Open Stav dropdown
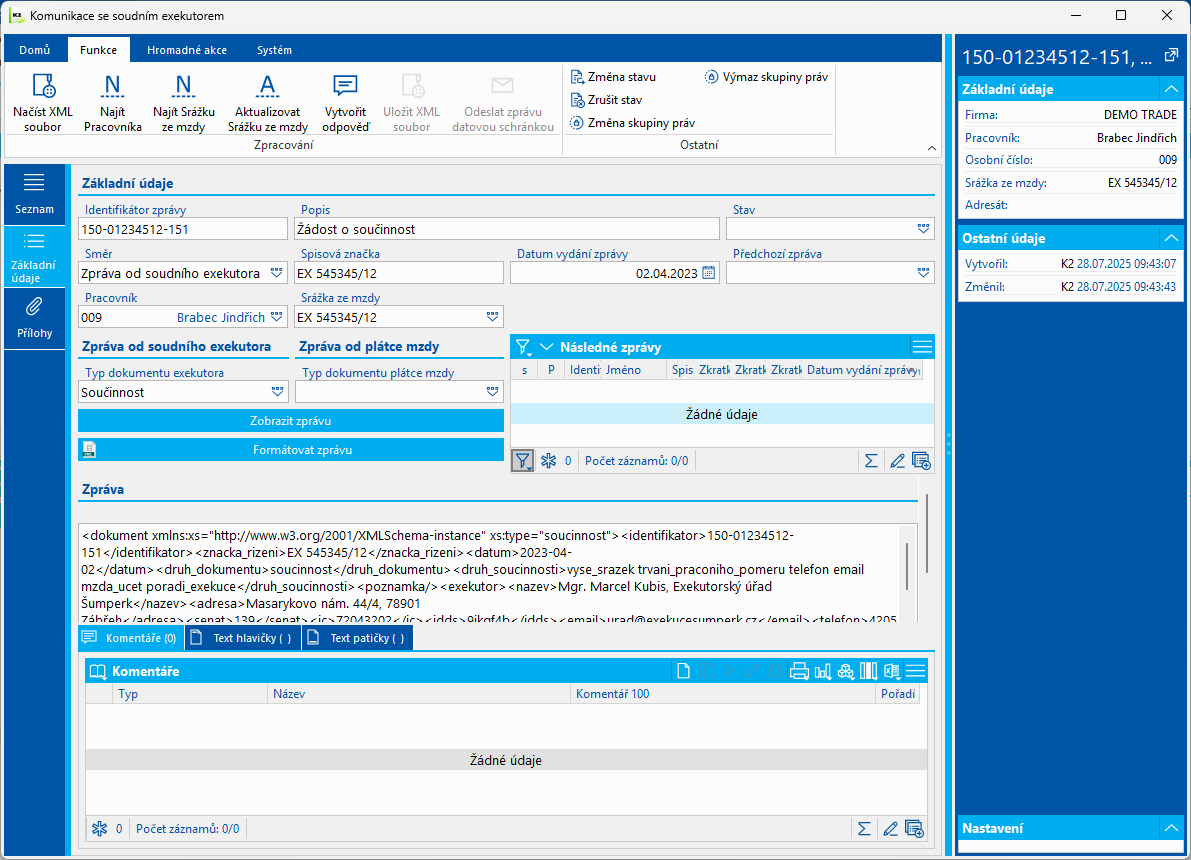1191x860 pixels. click(x=923, y=229)
